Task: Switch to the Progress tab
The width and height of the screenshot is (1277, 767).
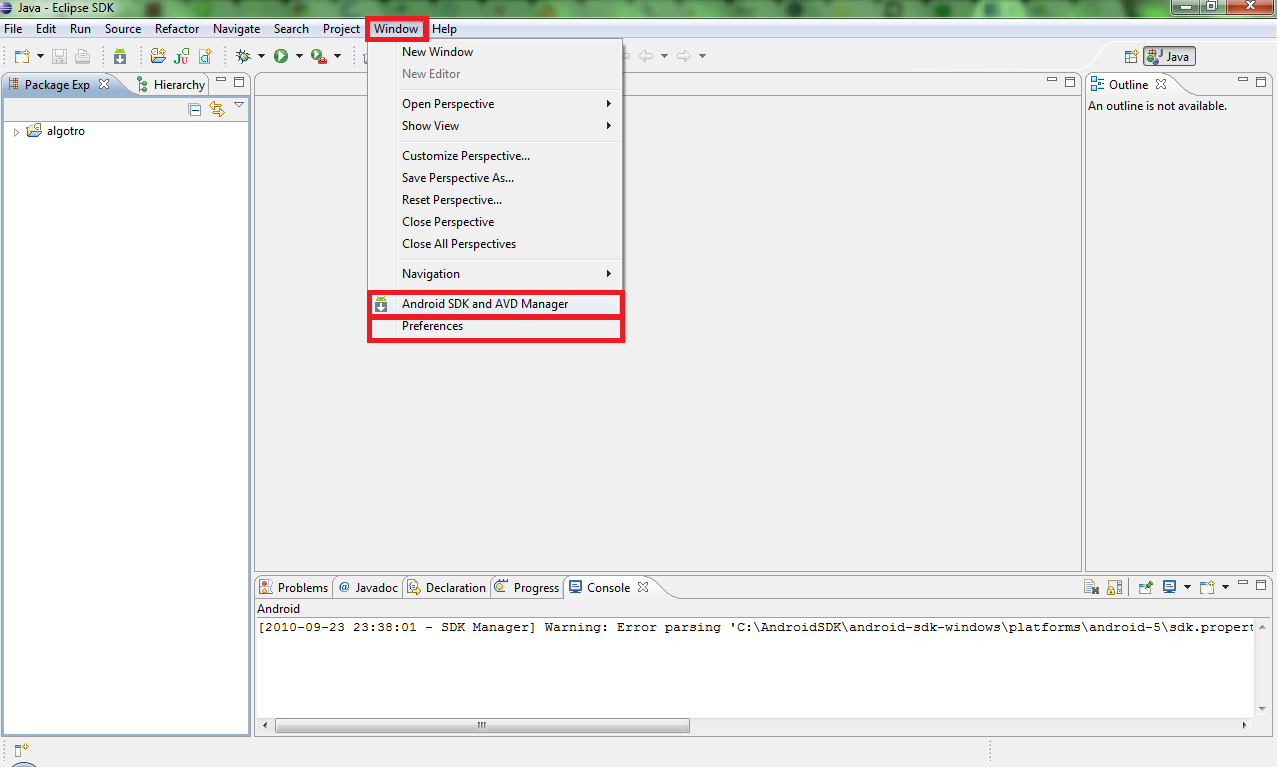Action: click(526, 588)
